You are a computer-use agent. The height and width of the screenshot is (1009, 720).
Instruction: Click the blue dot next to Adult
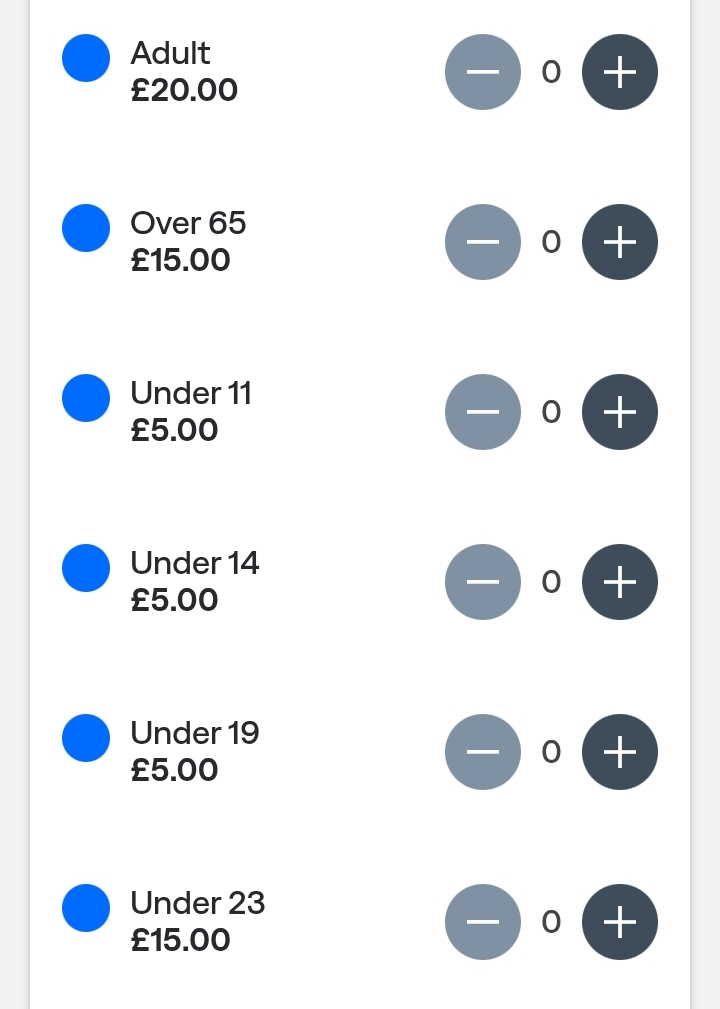point(86,58)
